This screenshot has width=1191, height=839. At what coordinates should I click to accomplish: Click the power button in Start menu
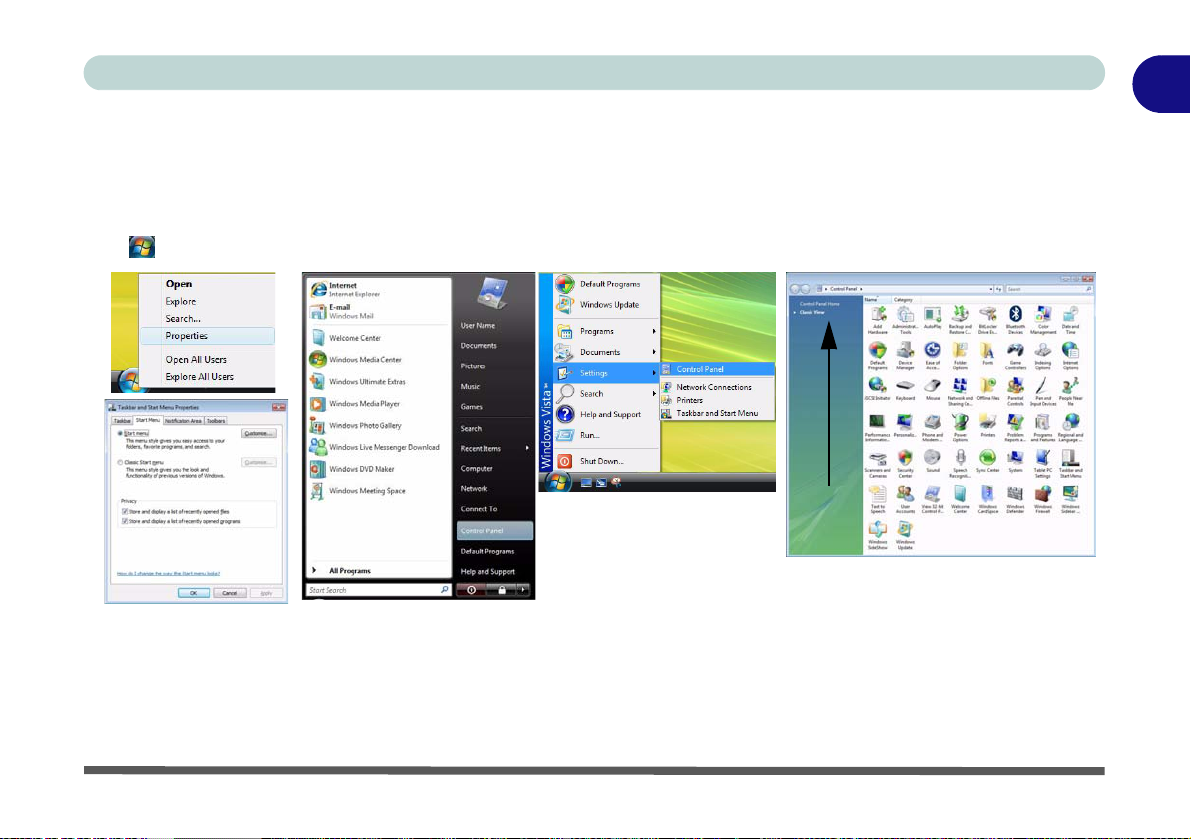(x=471, y=590)
